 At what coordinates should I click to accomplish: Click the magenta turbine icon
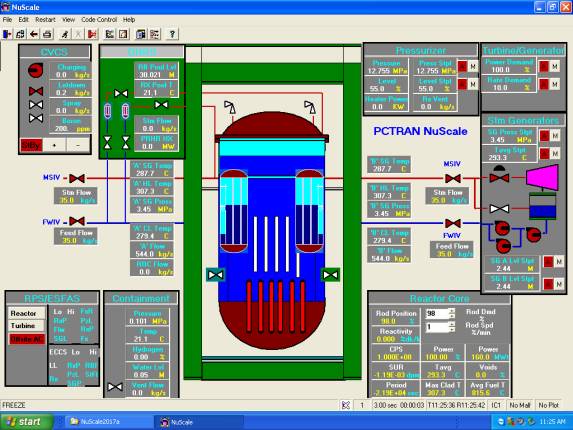[543, 178]
